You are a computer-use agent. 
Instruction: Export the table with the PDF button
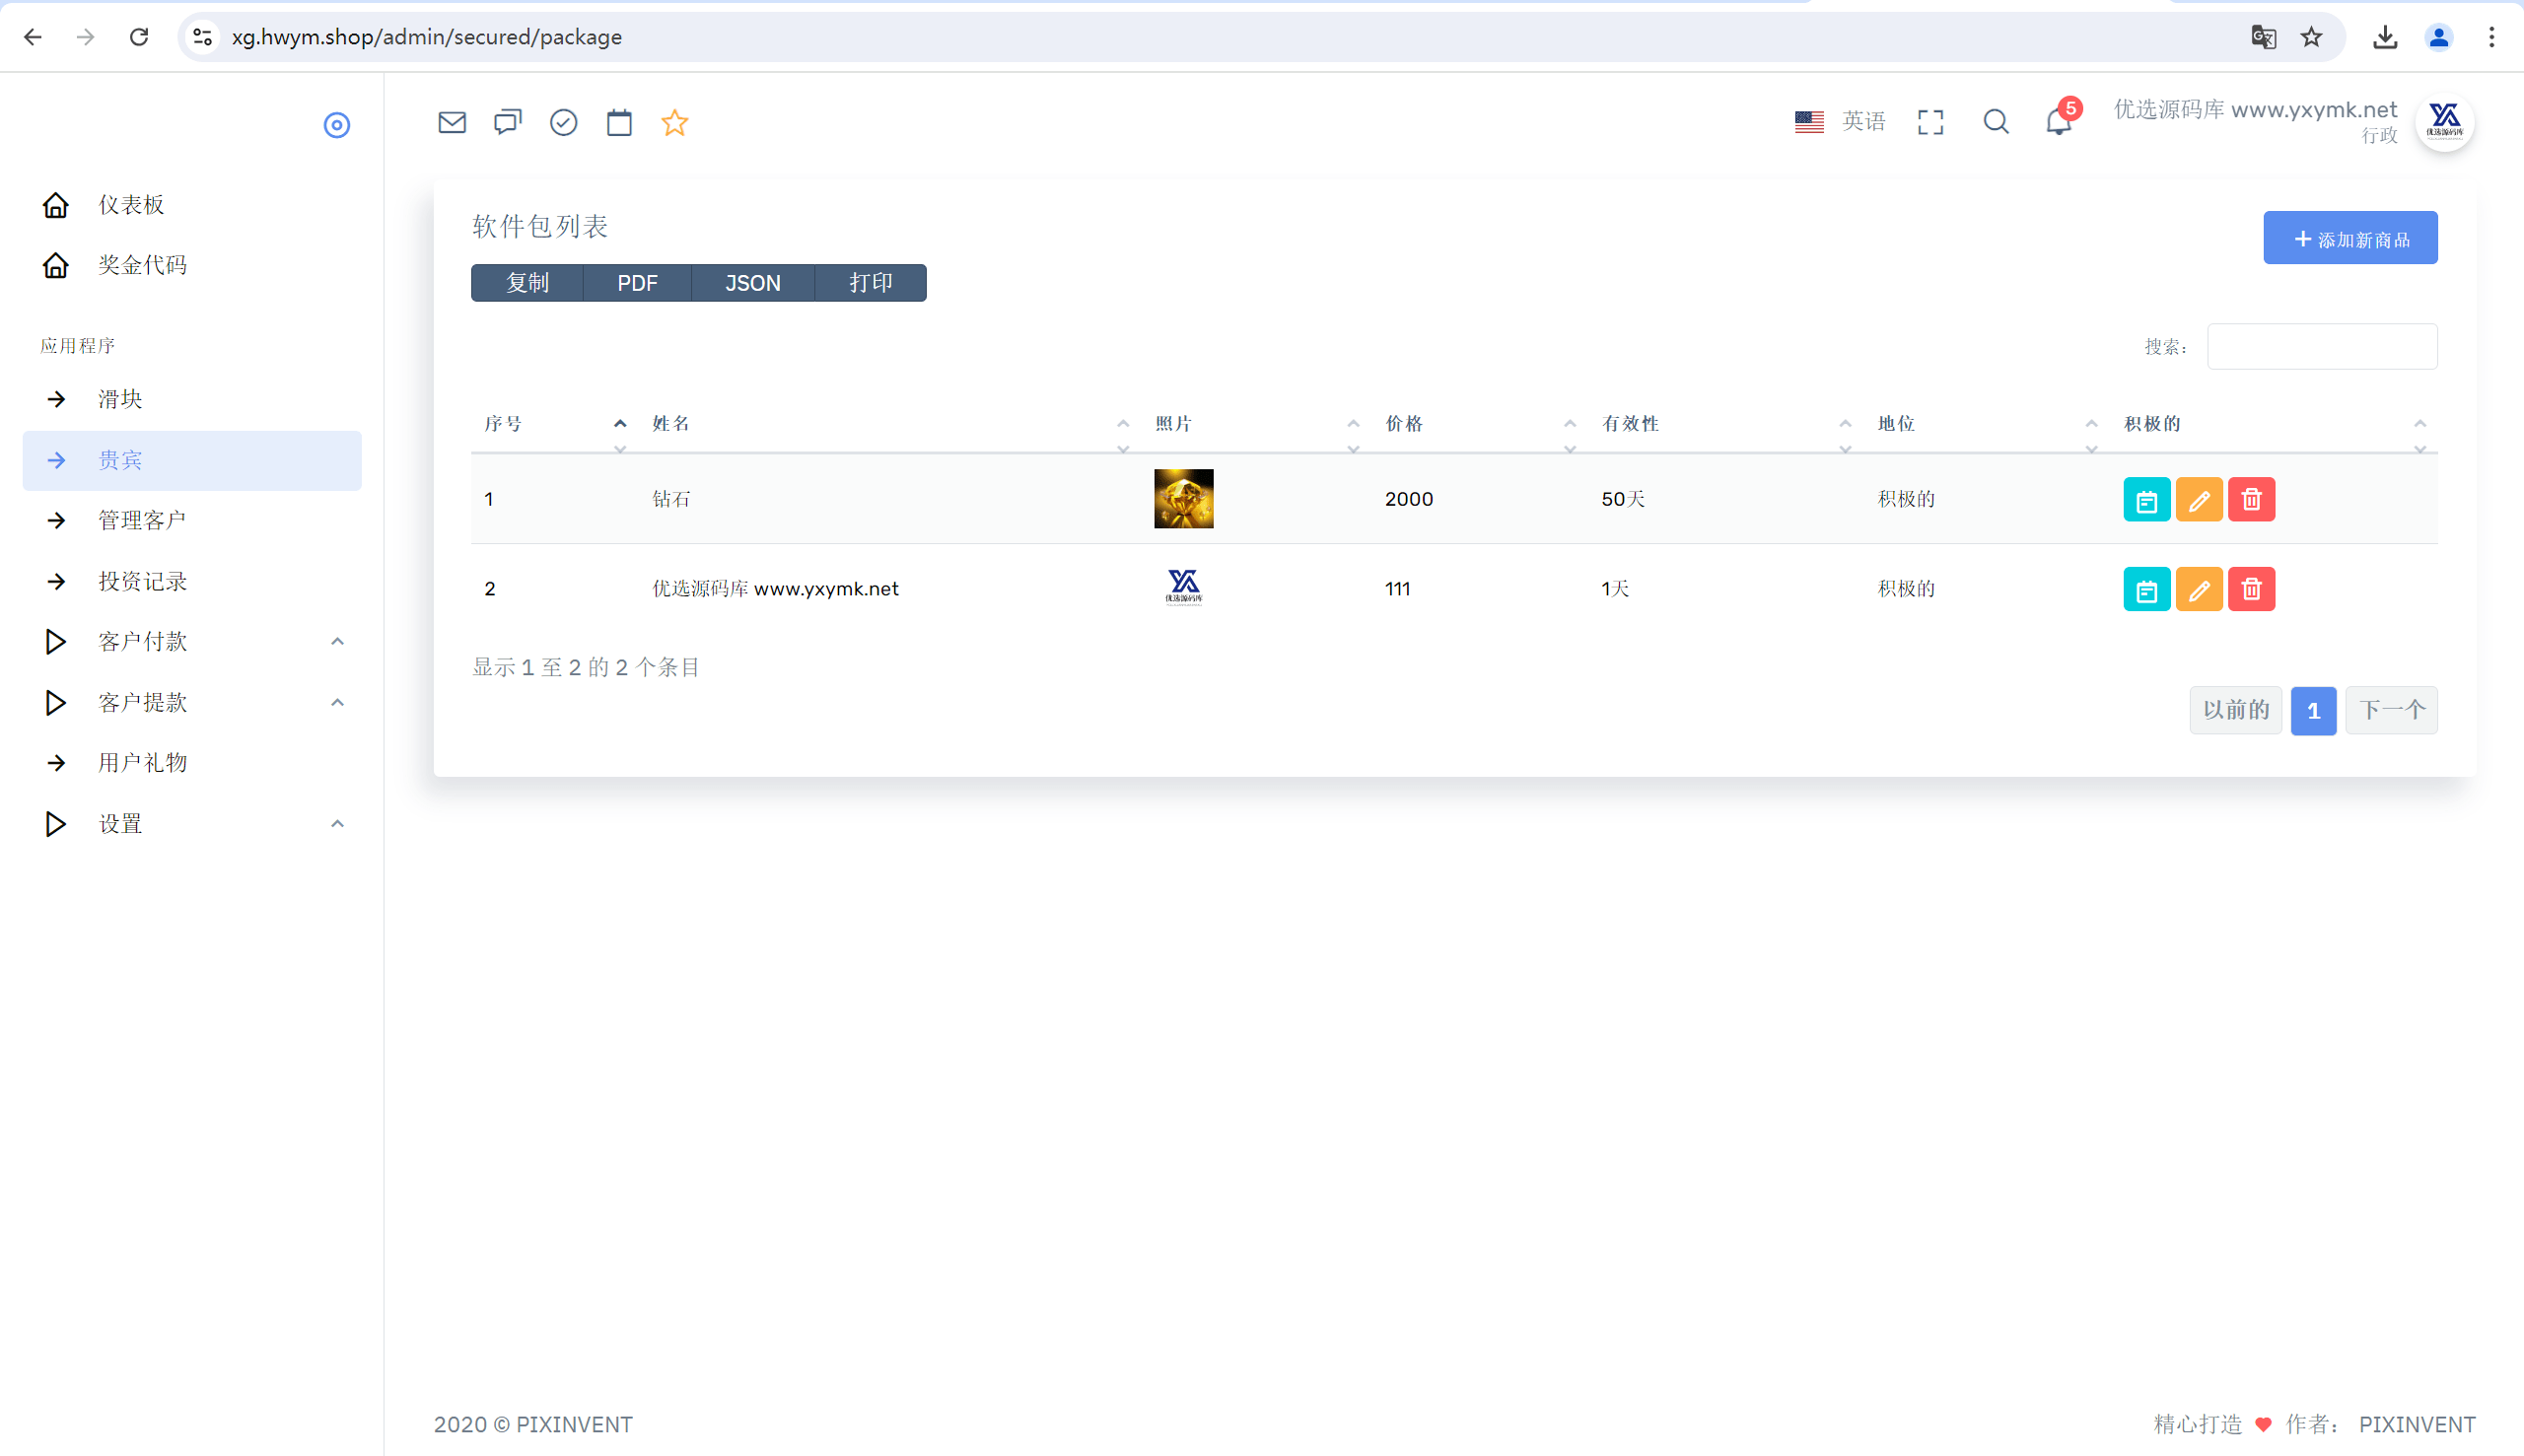pyautogui.click(x=637, y=283)
